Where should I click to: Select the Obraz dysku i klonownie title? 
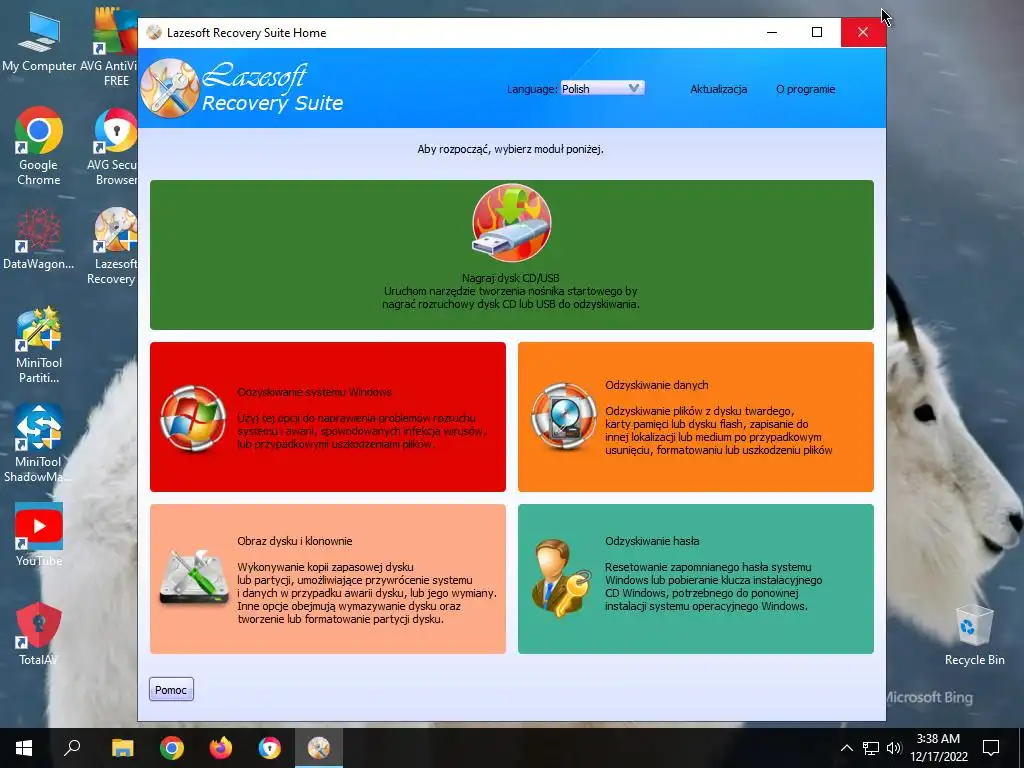coord(295,541)
